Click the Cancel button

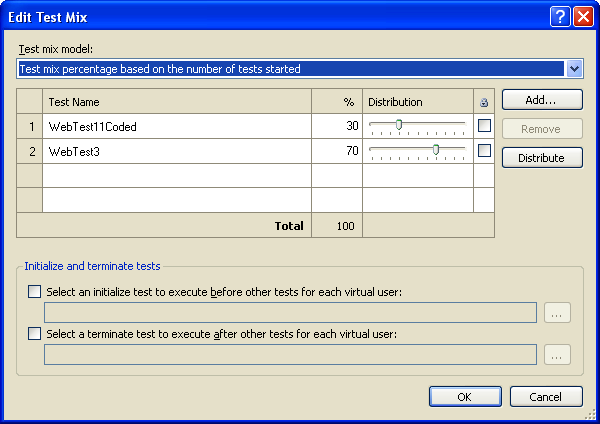point(546,397)
